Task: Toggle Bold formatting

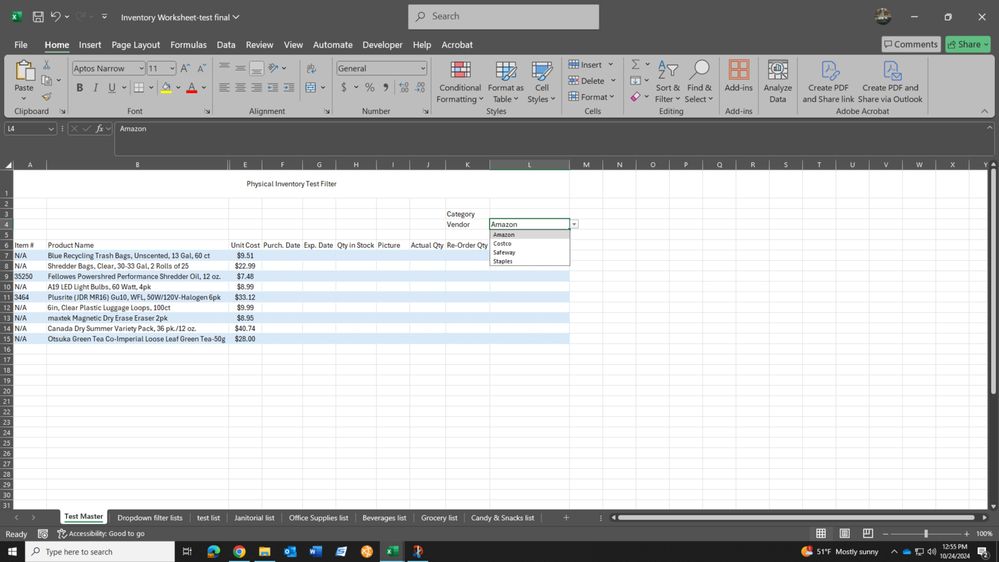Action: [x=80, y=88]
